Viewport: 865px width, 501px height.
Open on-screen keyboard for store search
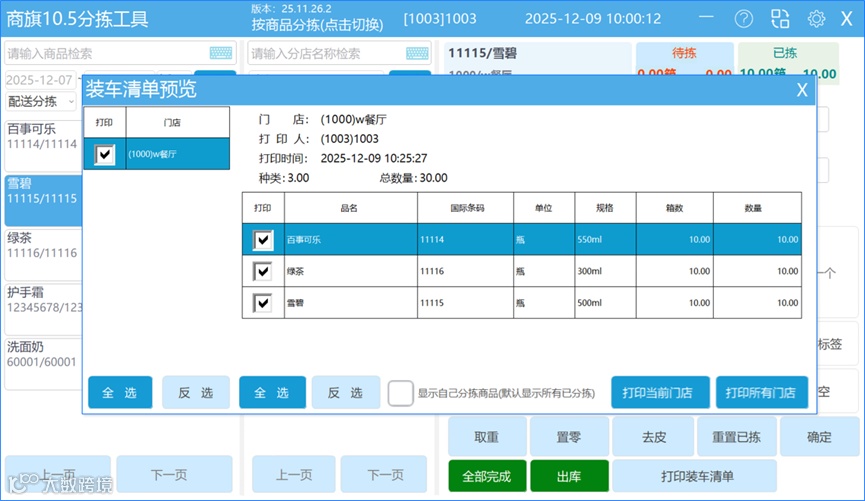(417, 53)
